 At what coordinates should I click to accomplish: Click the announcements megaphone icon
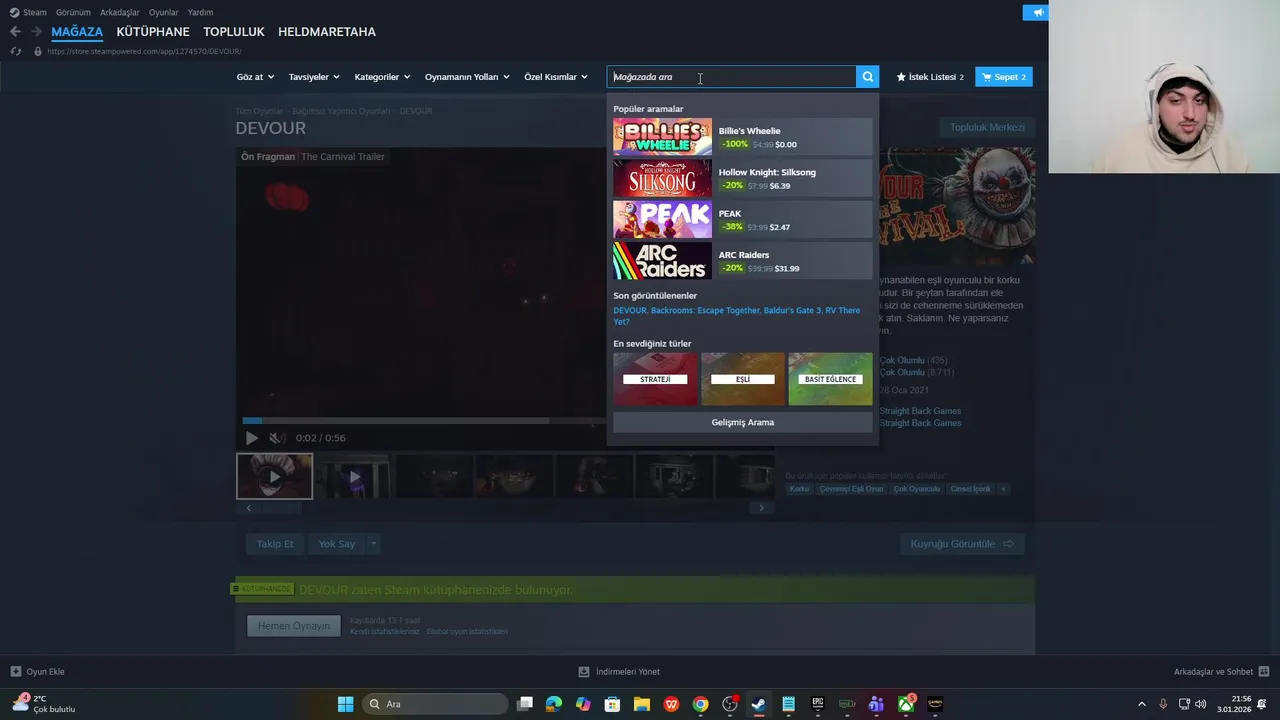point(1036,12)
